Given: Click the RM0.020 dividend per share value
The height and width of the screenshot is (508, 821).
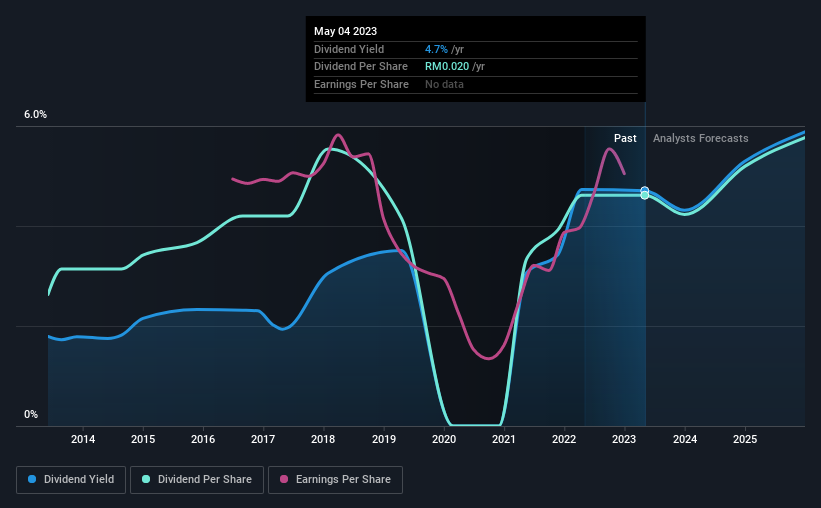Looking at the screenshot, I should point(447,67).
